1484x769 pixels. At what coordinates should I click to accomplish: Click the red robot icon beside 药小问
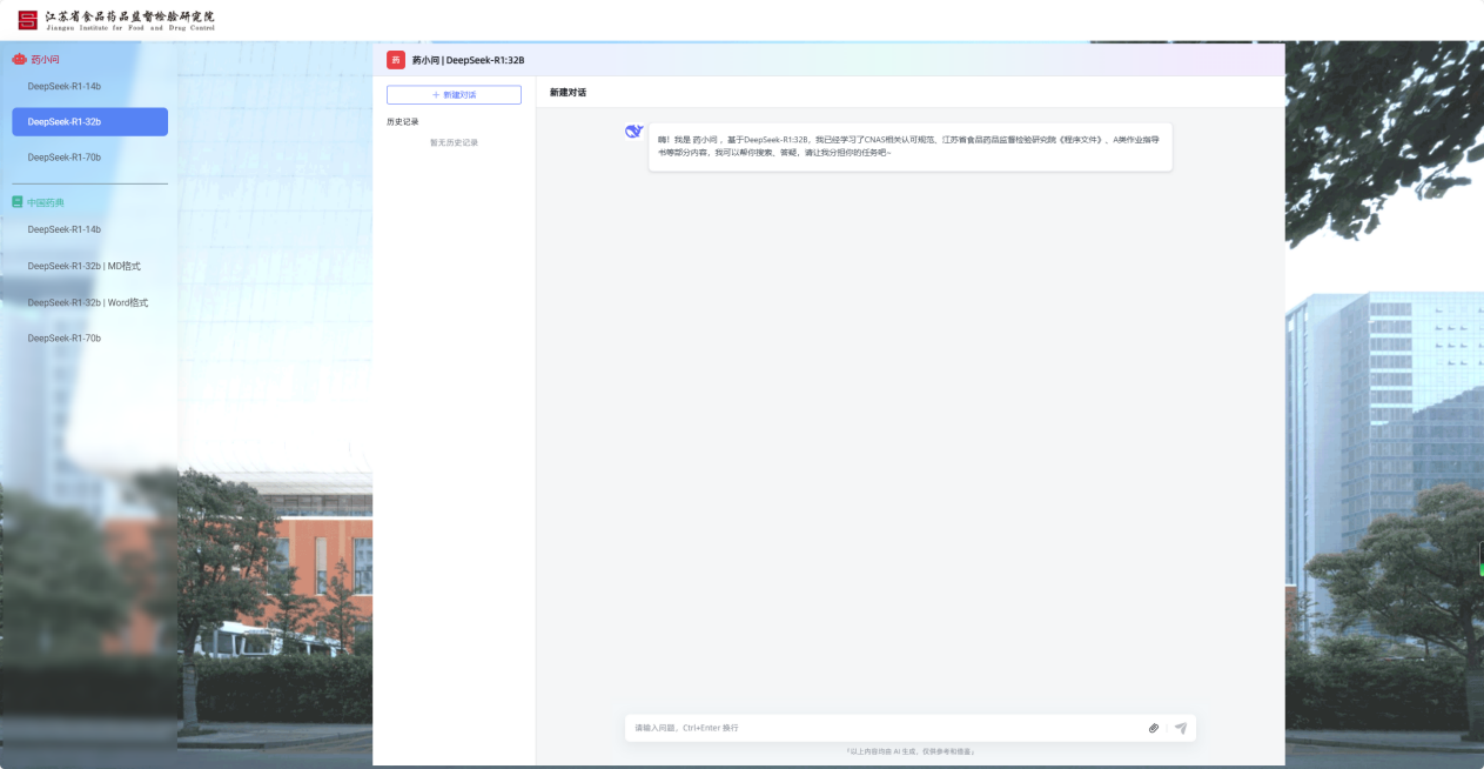19,59
